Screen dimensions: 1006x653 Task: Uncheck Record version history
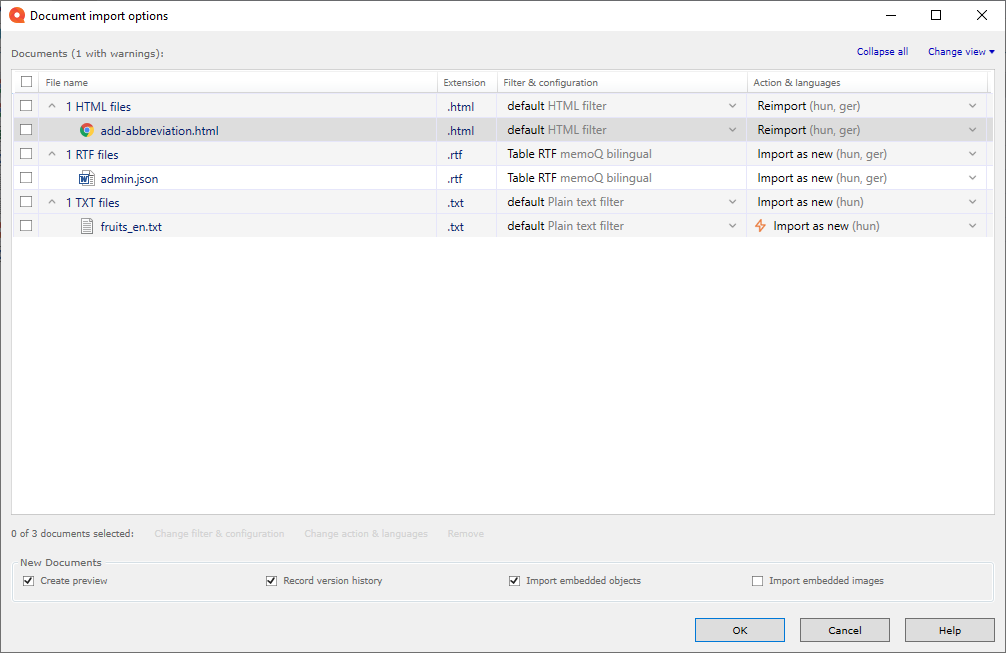pyautogui.click(x=271, y=580)
